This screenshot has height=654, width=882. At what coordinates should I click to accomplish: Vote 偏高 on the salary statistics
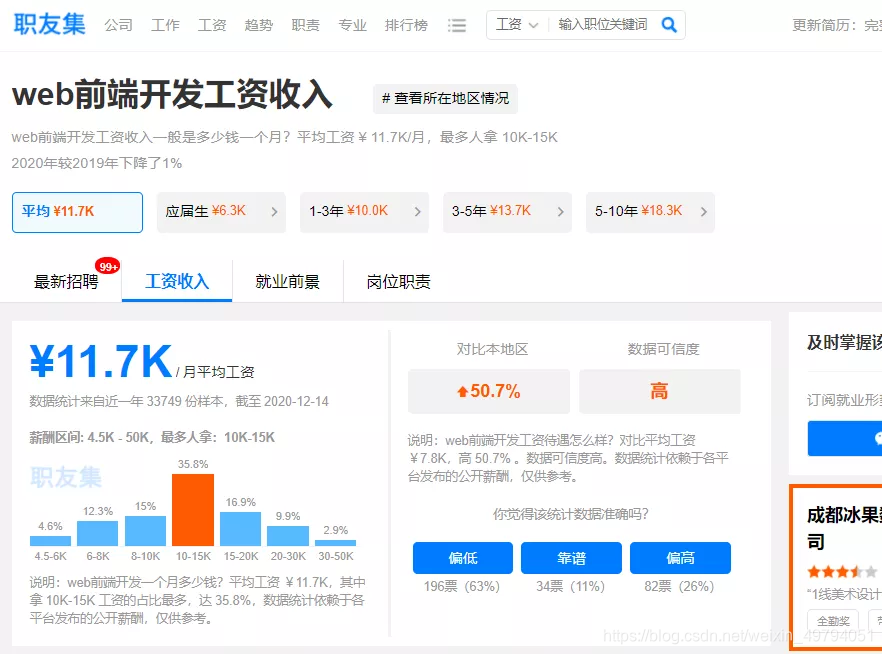point(680,558)
